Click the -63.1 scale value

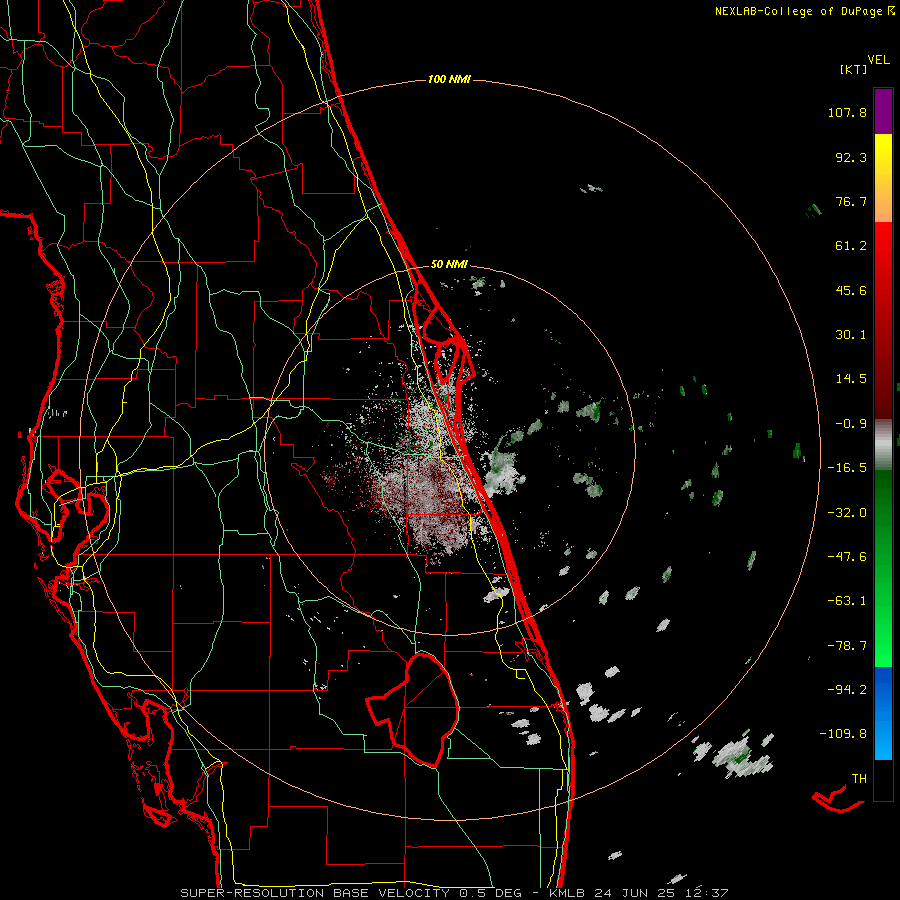tap(847, 601)
